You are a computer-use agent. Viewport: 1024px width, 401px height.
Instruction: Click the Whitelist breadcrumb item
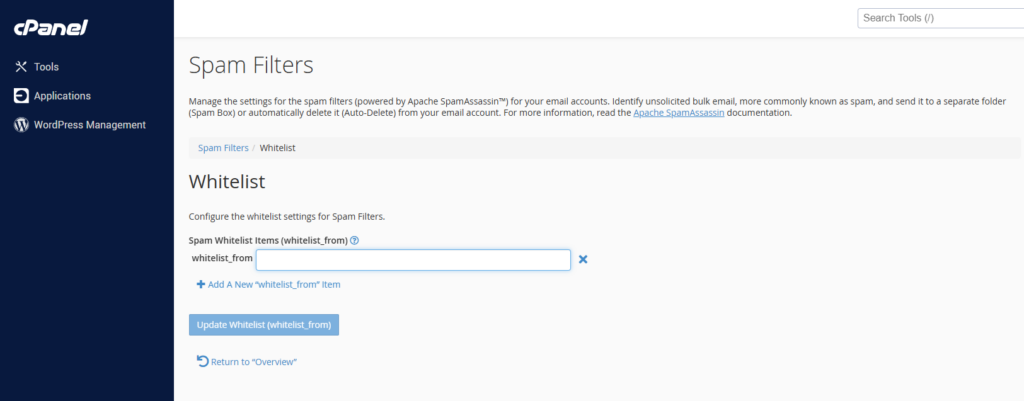pyautogui.click(x=277, y=148)
